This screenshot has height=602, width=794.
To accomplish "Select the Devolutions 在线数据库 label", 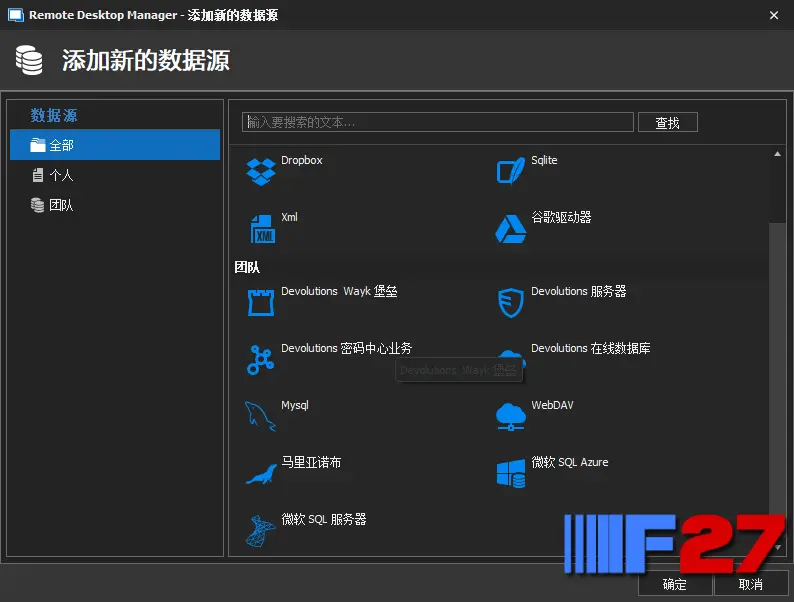I will pyautogui.click(x=591, y=348).
